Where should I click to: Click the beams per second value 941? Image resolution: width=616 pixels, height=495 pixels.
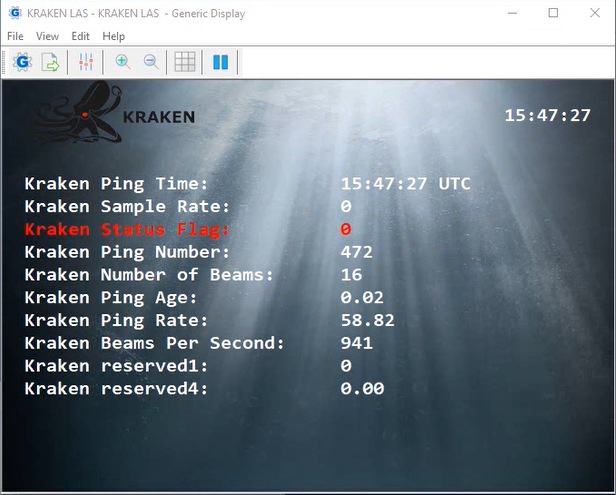356,343
